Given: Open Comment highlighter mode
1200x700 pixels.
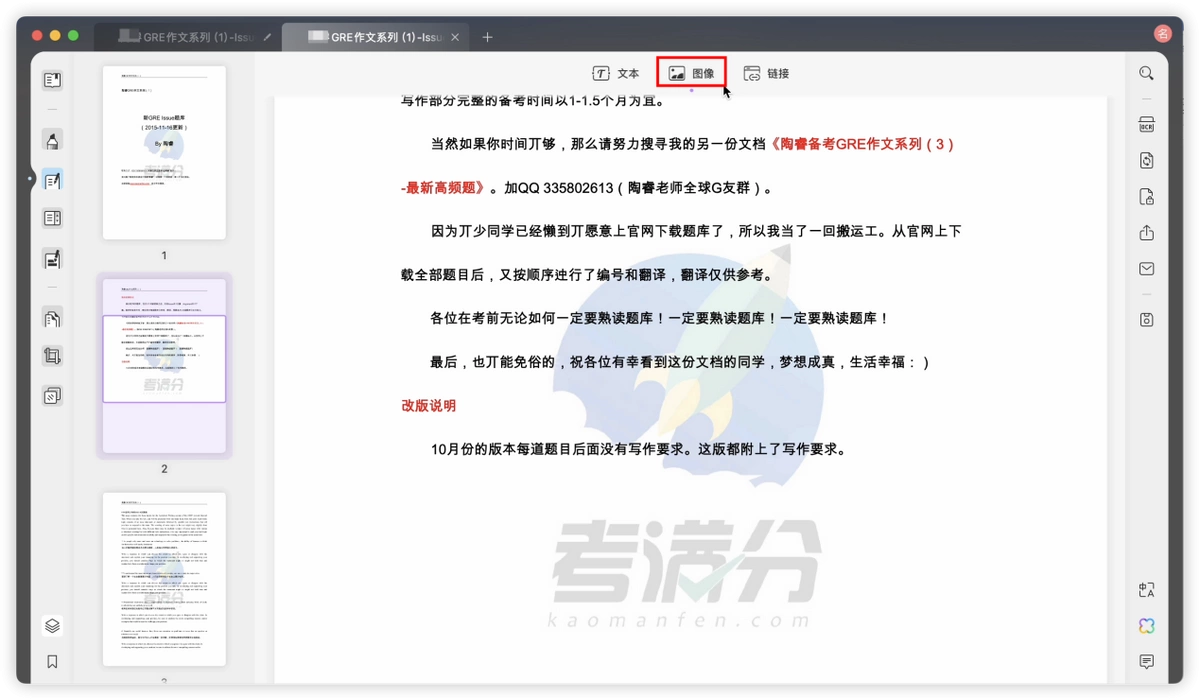Looking at the screenshot, I should (x=52, y=140).
